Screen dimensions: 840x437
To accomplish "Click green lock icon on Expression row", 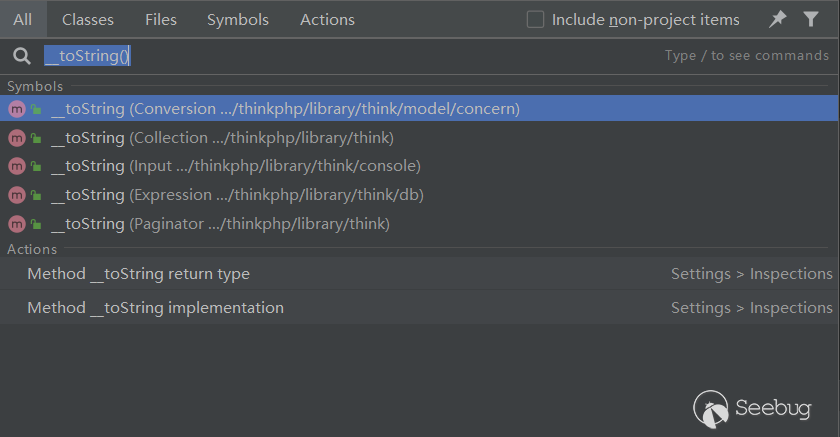I will click(35, 195).
